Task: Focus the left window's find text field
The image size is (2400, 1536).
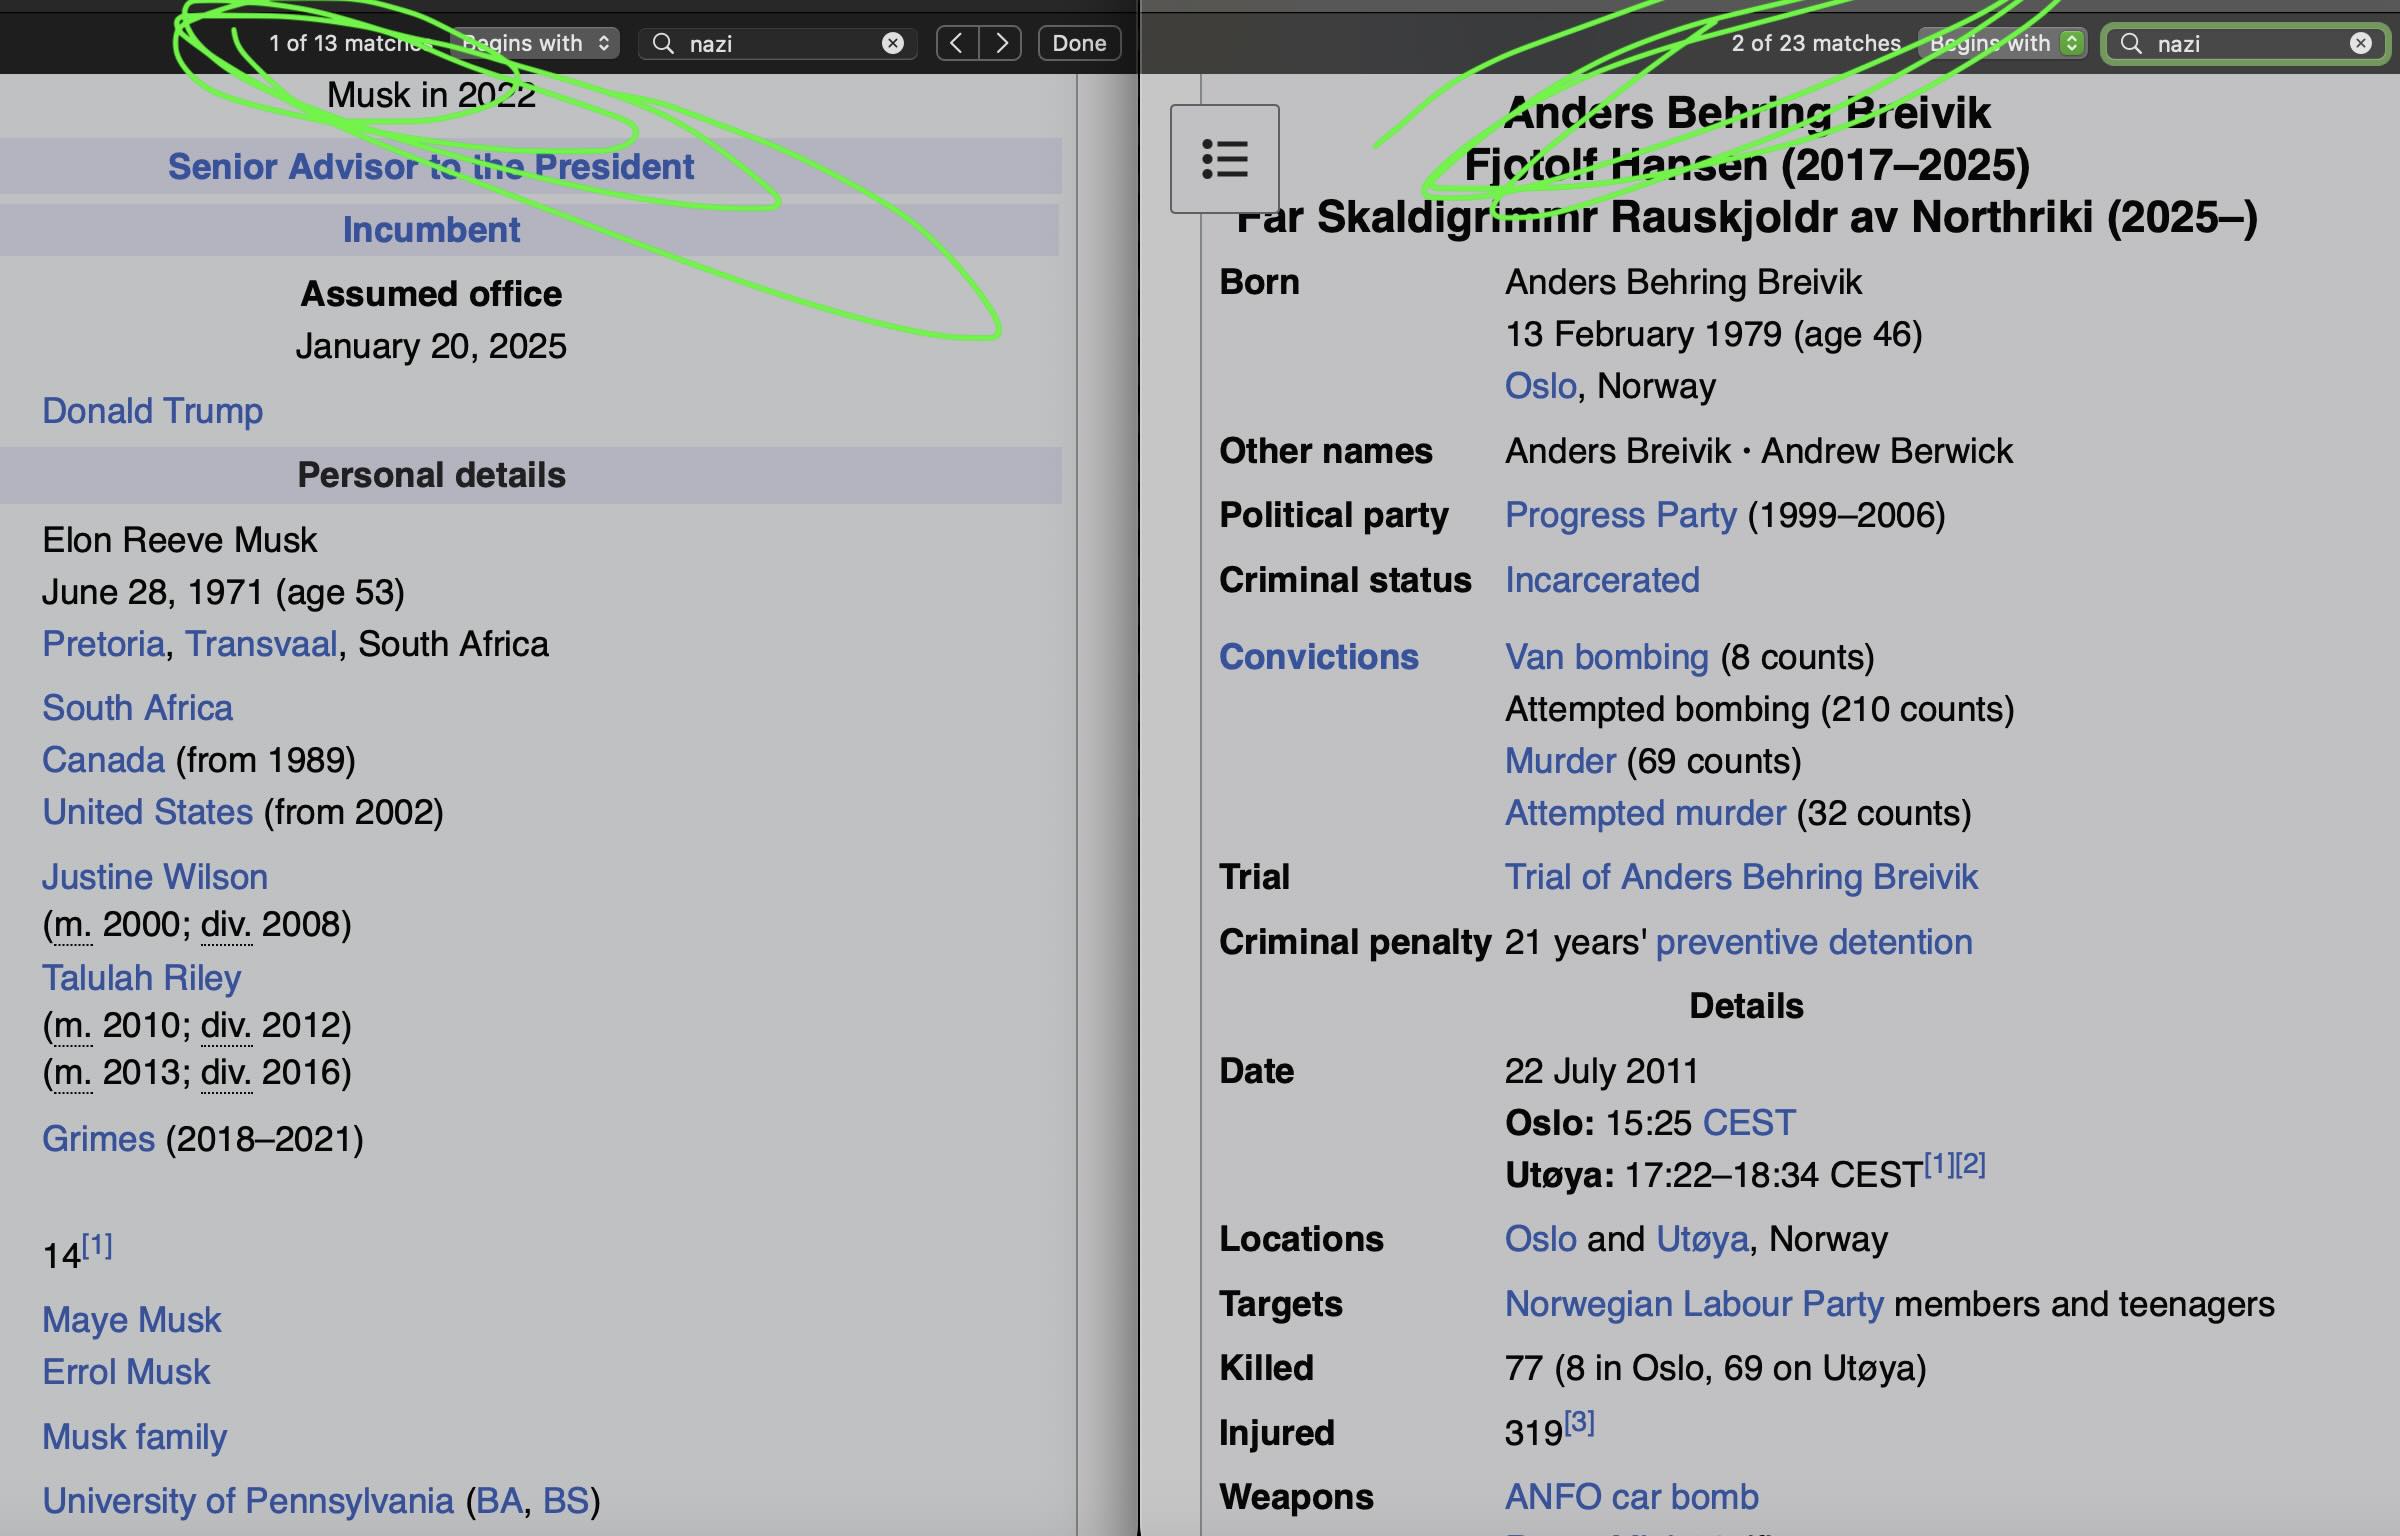Action: 778,43
